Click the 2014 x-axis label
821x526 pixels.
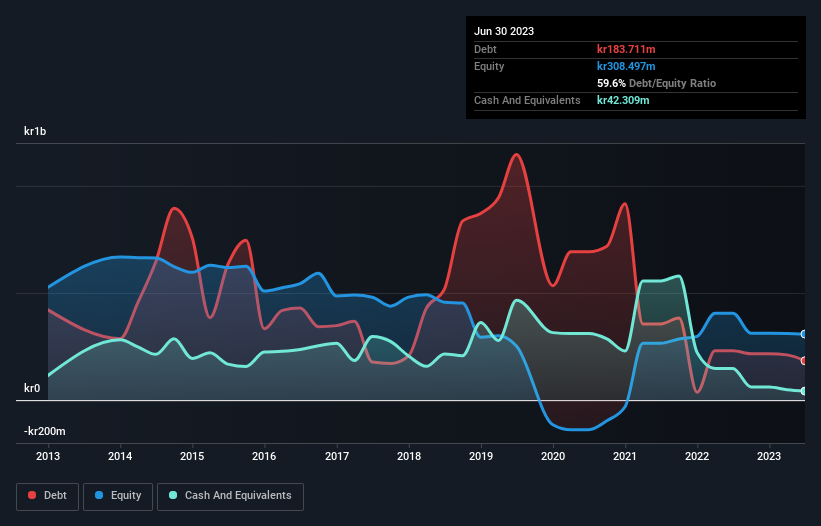point(120,456)
